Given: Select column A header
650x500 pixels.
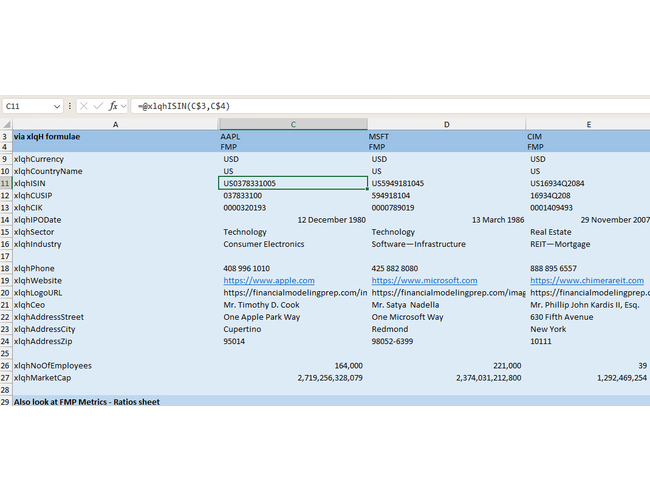Looking at the screenshot, I should [115, 124].
